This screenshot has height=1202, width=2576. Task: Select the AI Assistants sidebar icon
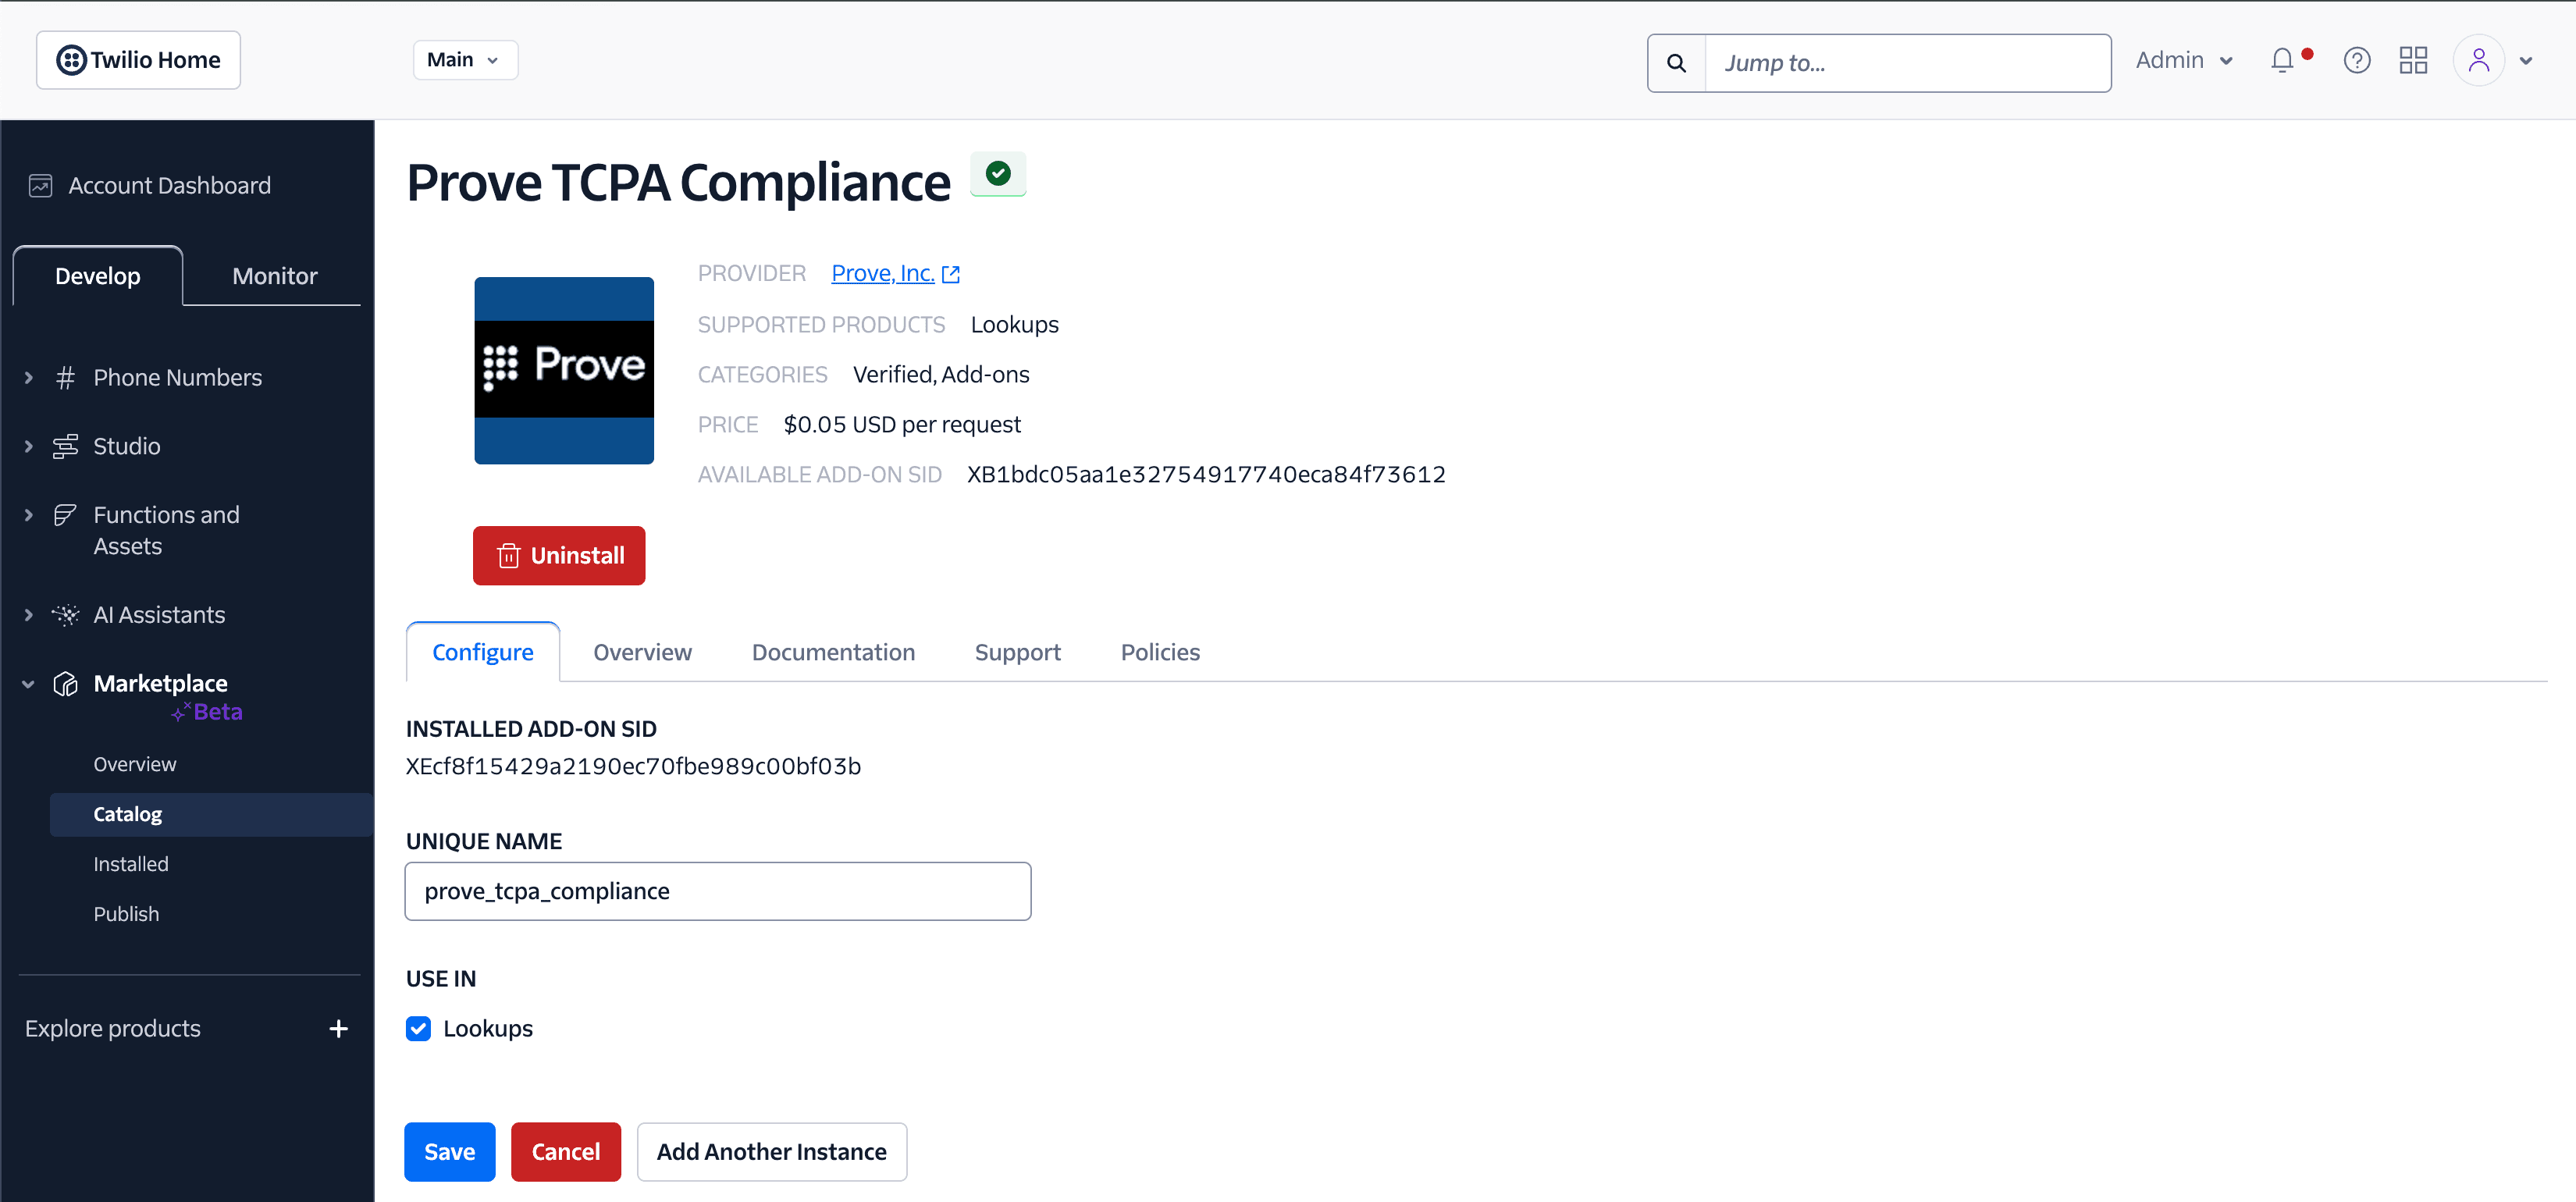point(65,614)
